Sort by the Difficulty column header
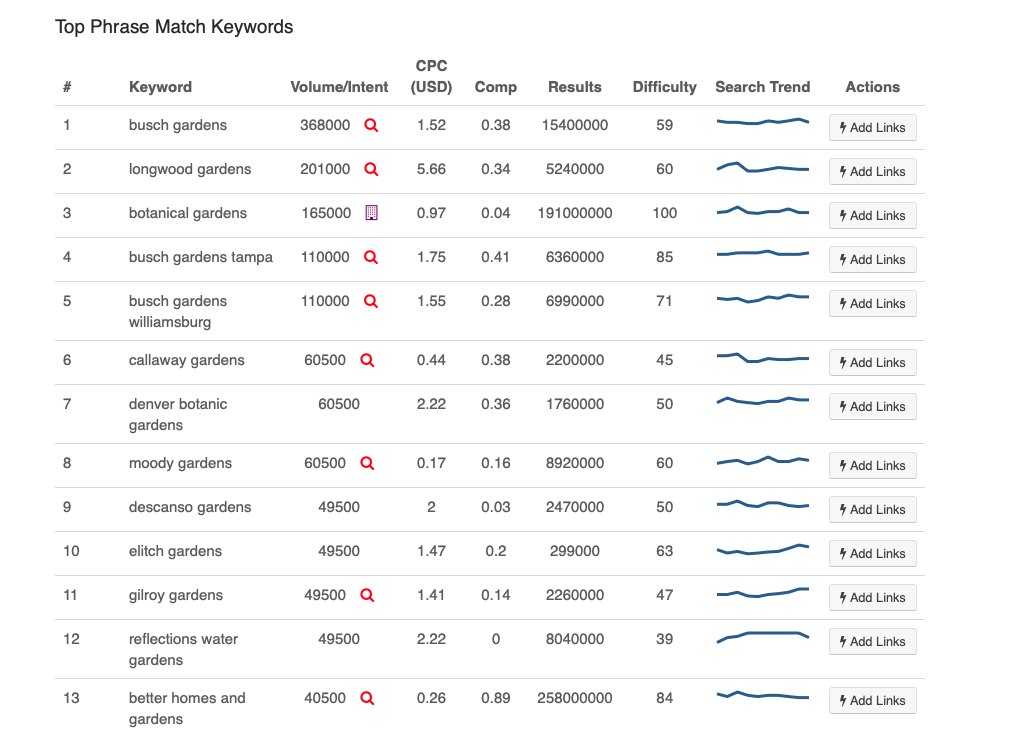This screenshot has height=733, width=1010. click(665, 87)
